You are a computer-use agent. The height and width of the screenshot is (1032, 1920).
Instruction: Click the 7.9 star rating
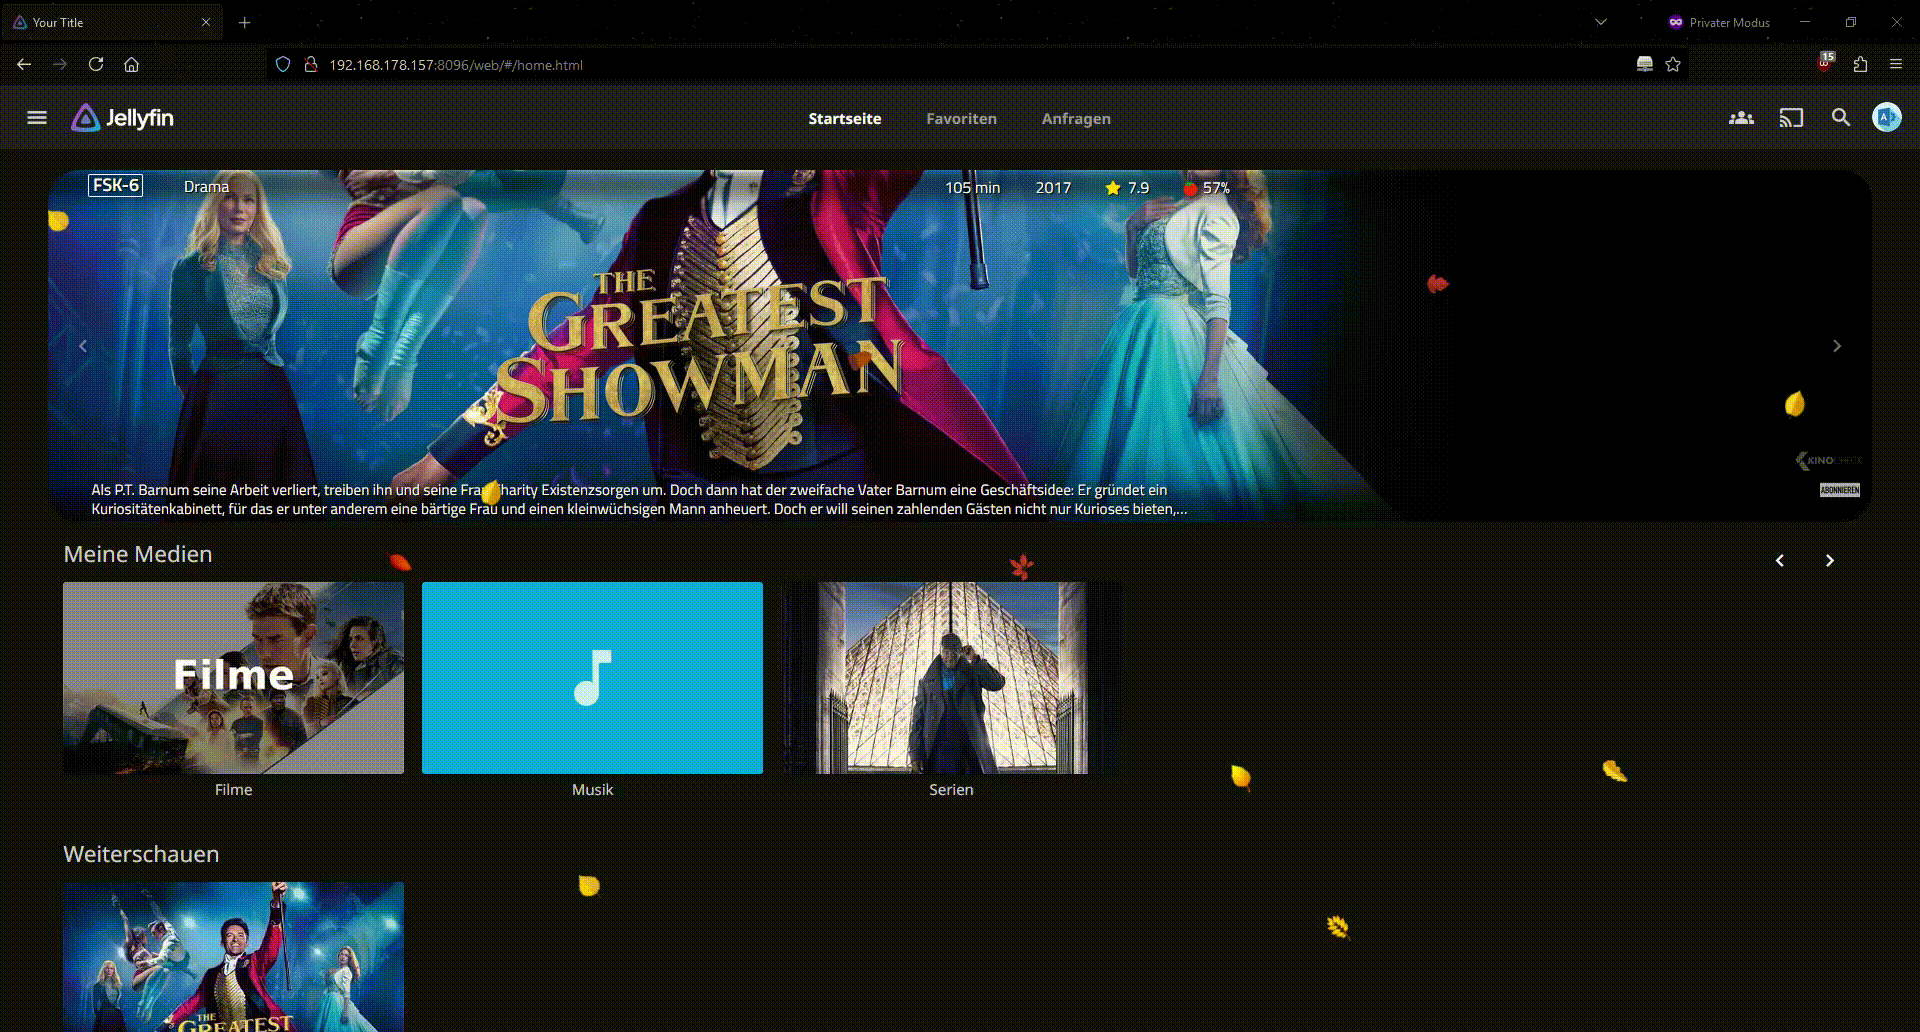1127,187
